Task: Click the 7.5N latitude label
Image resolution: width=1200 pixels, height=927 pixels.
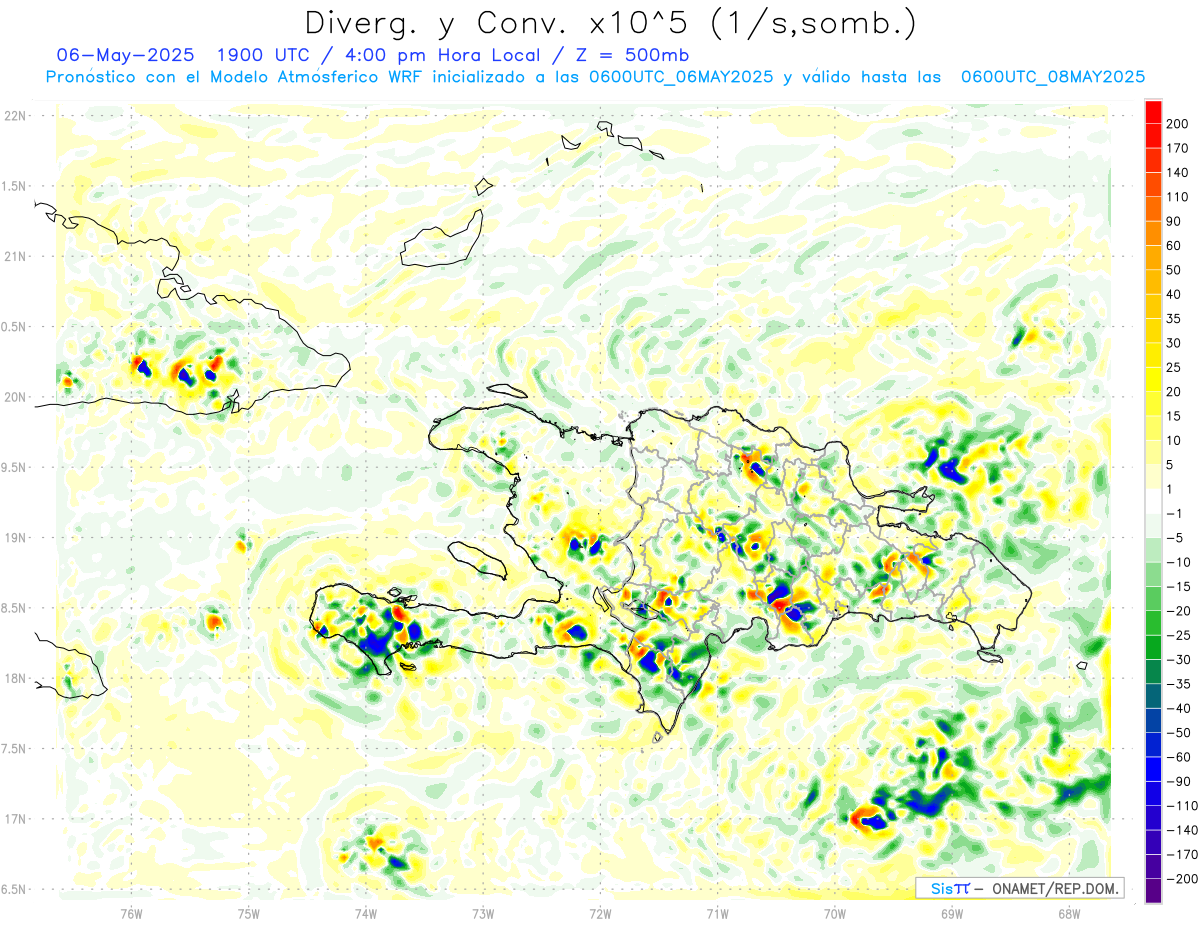Action: pos(15,748)
